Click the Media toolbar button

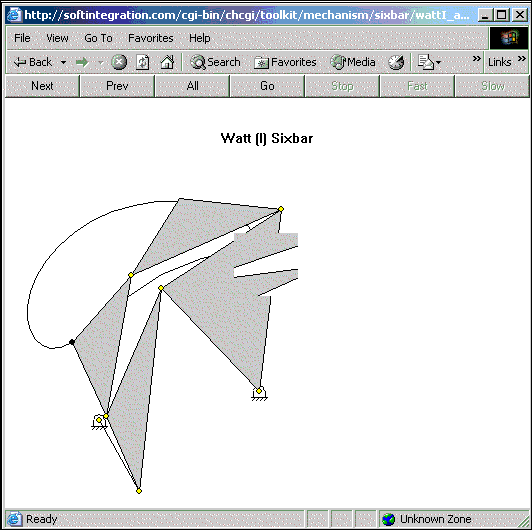click(x=353, y=62)
